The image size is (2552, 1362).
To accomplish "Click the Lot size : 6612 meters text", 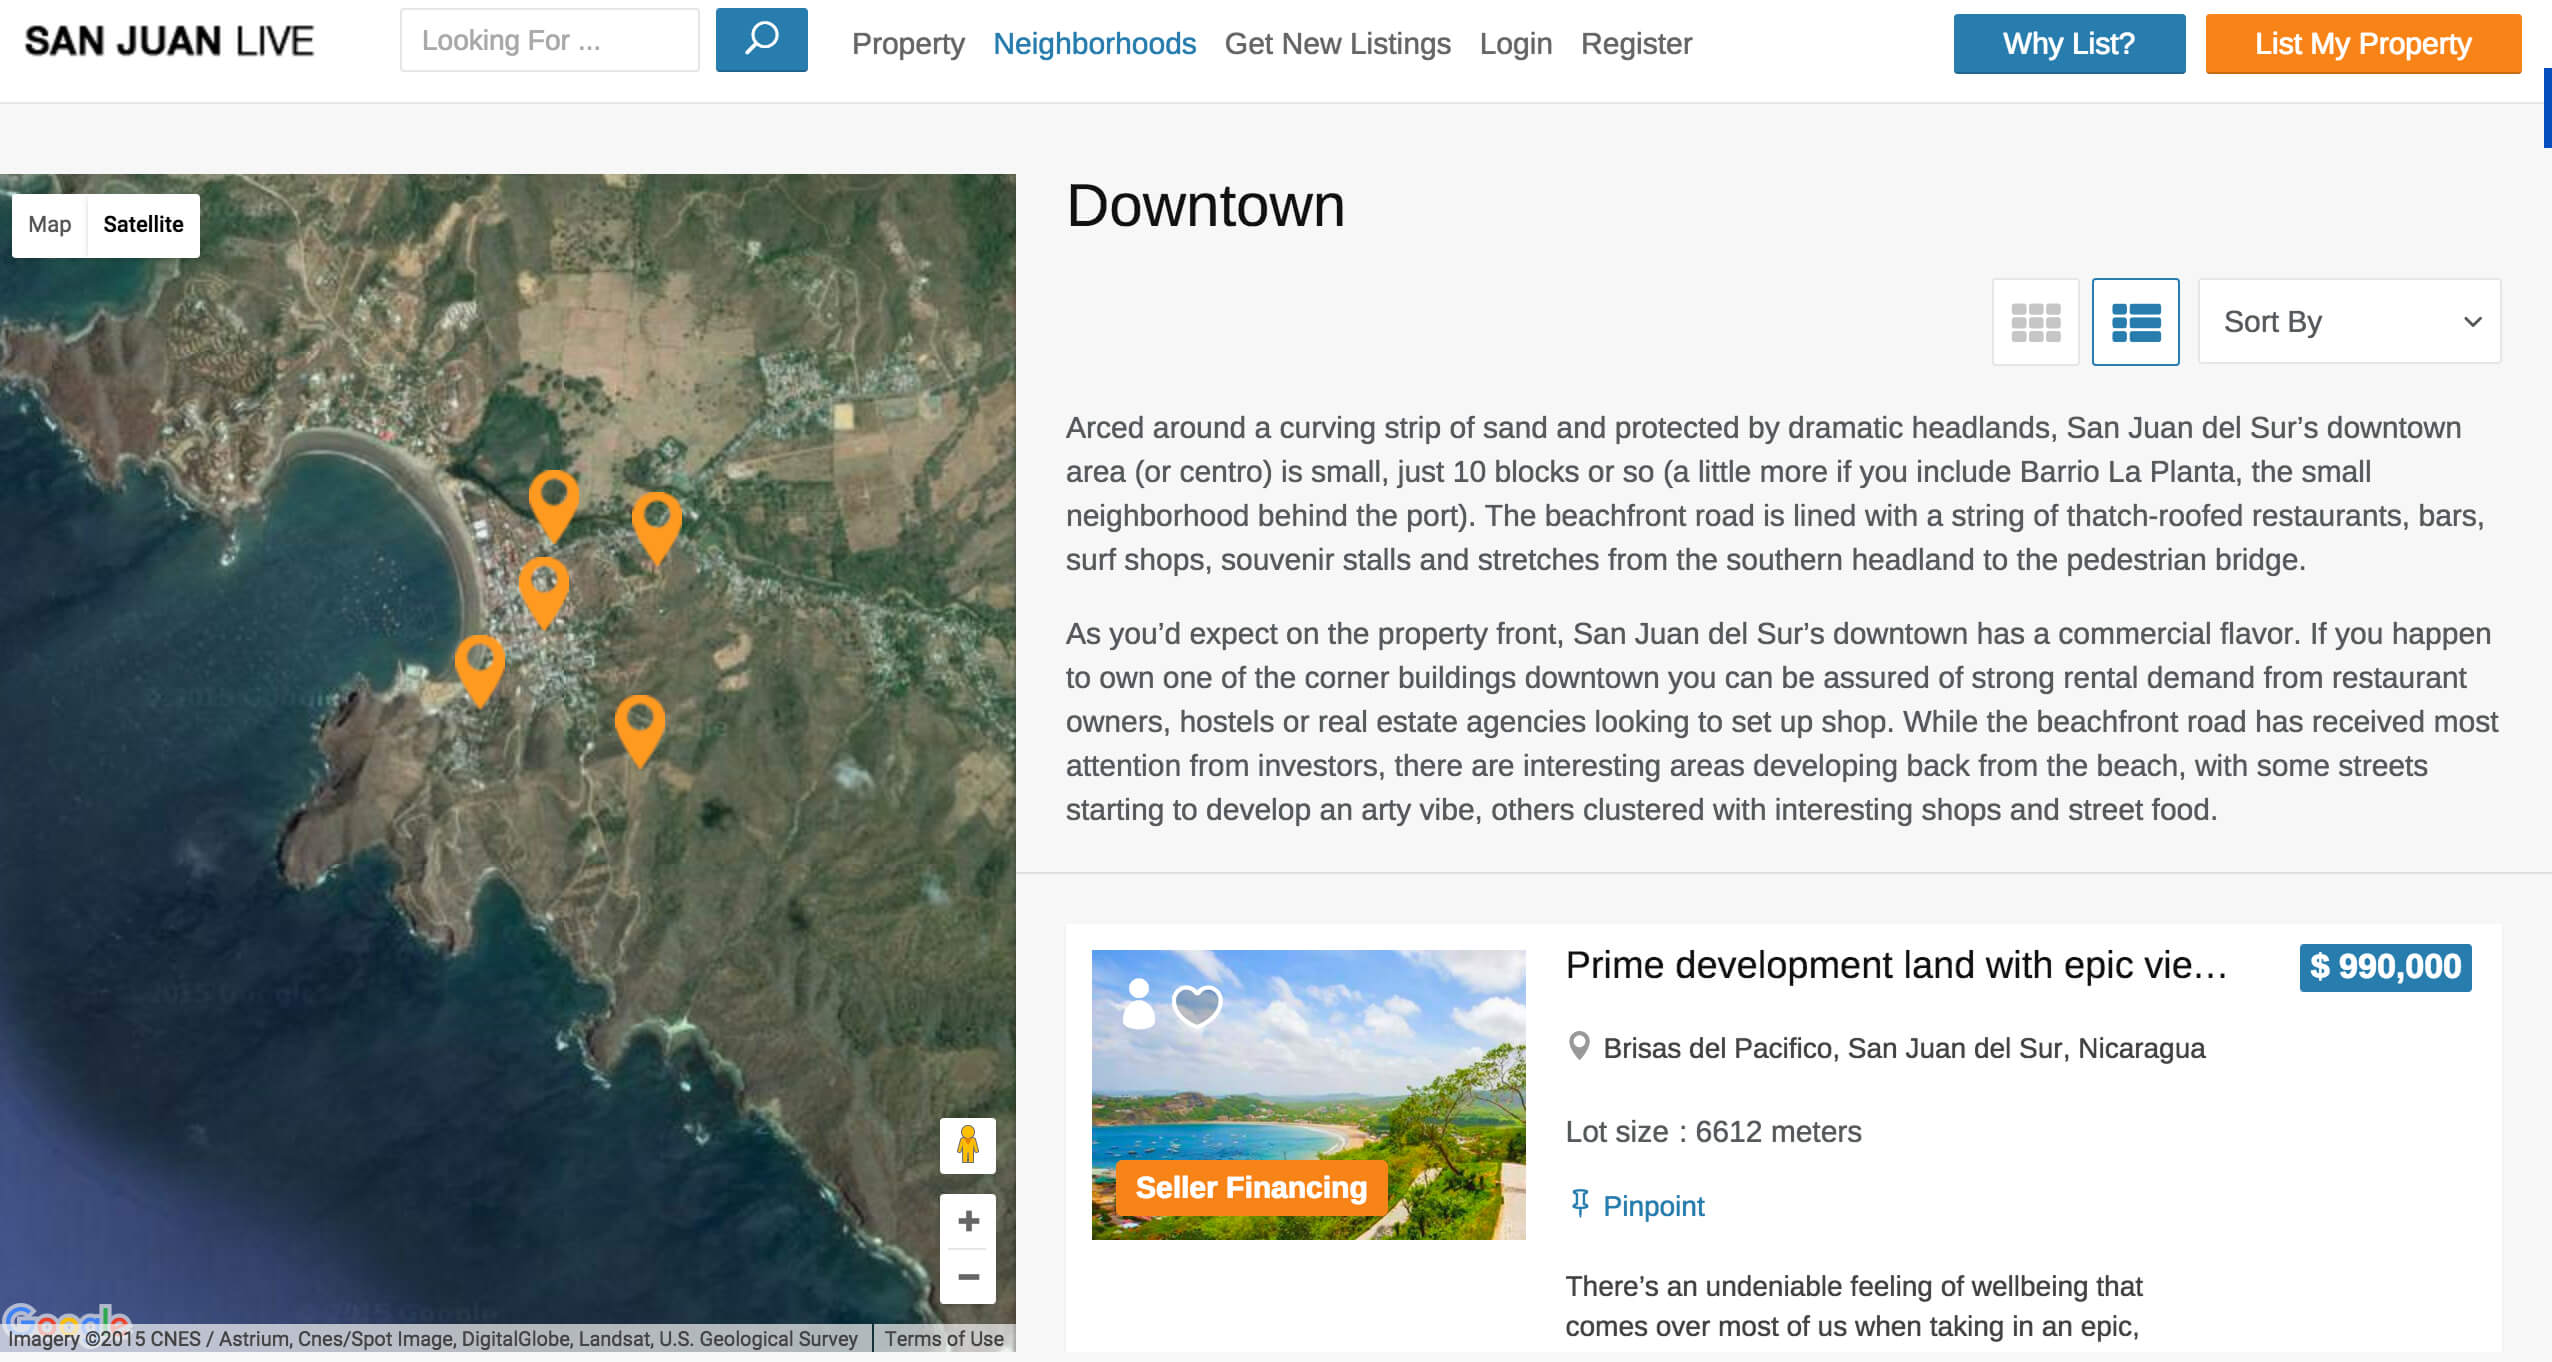I will pos(1713,1132).
